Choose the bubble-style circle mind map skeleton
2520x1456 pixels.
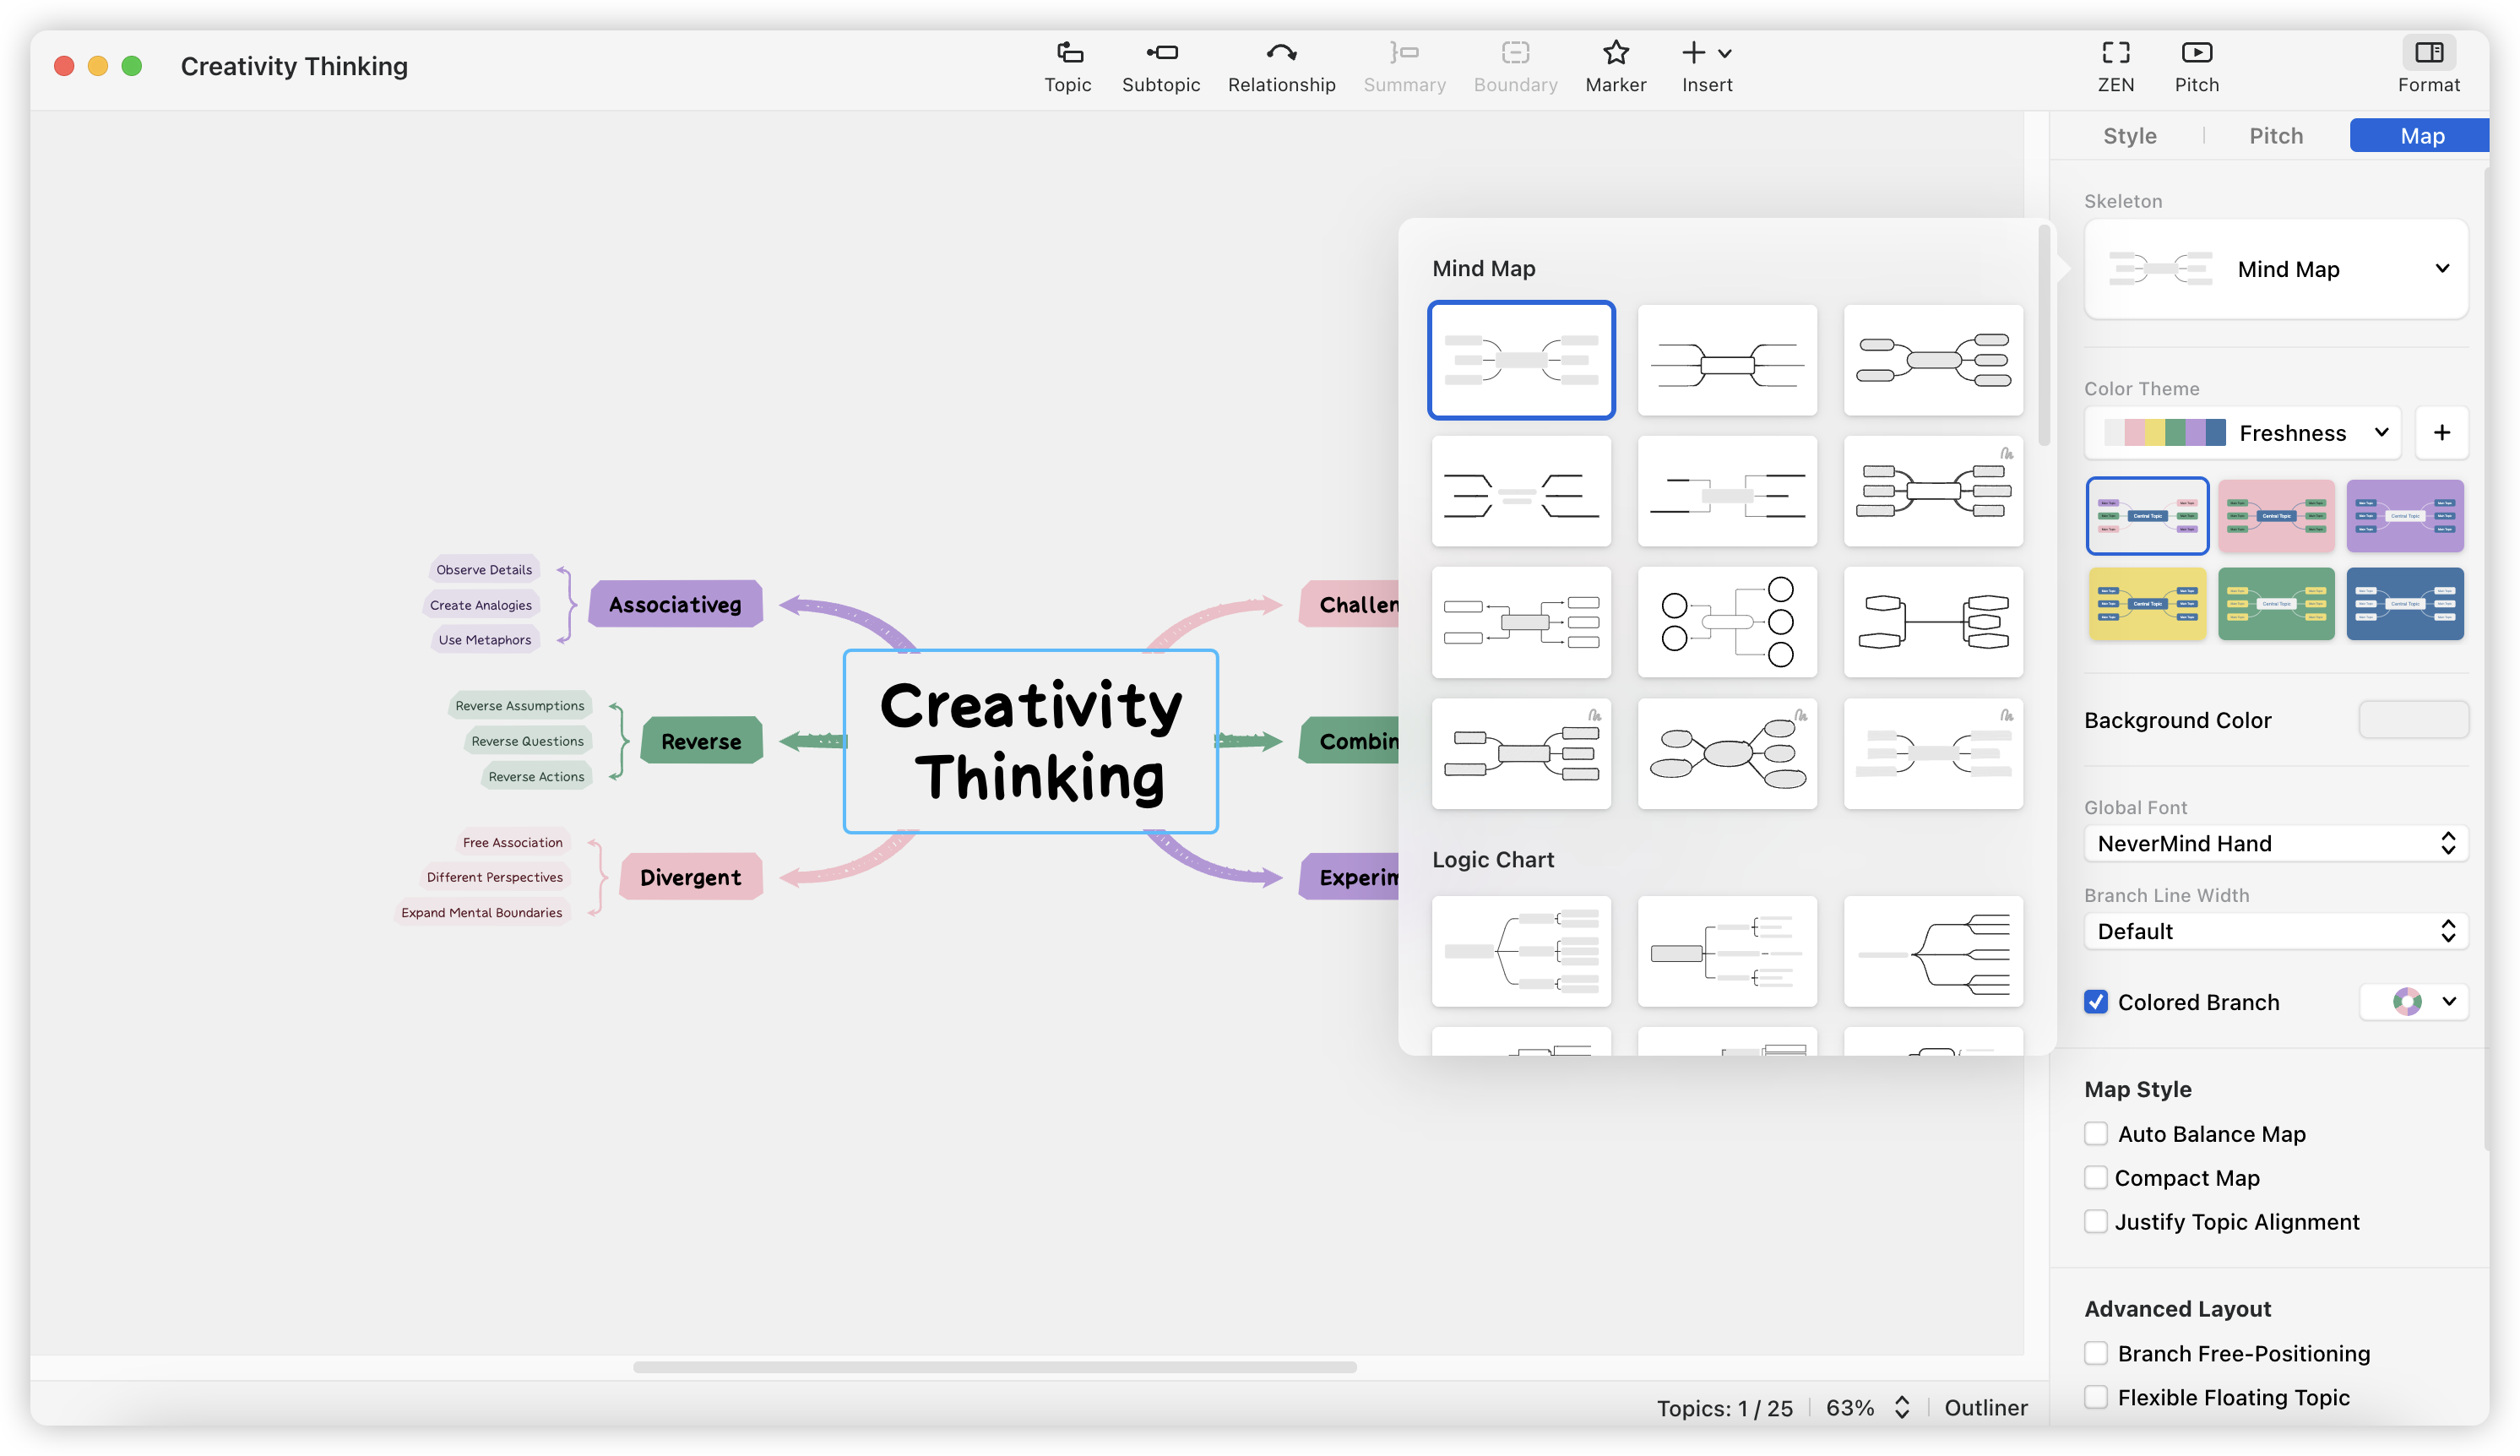pos(1727,622)
